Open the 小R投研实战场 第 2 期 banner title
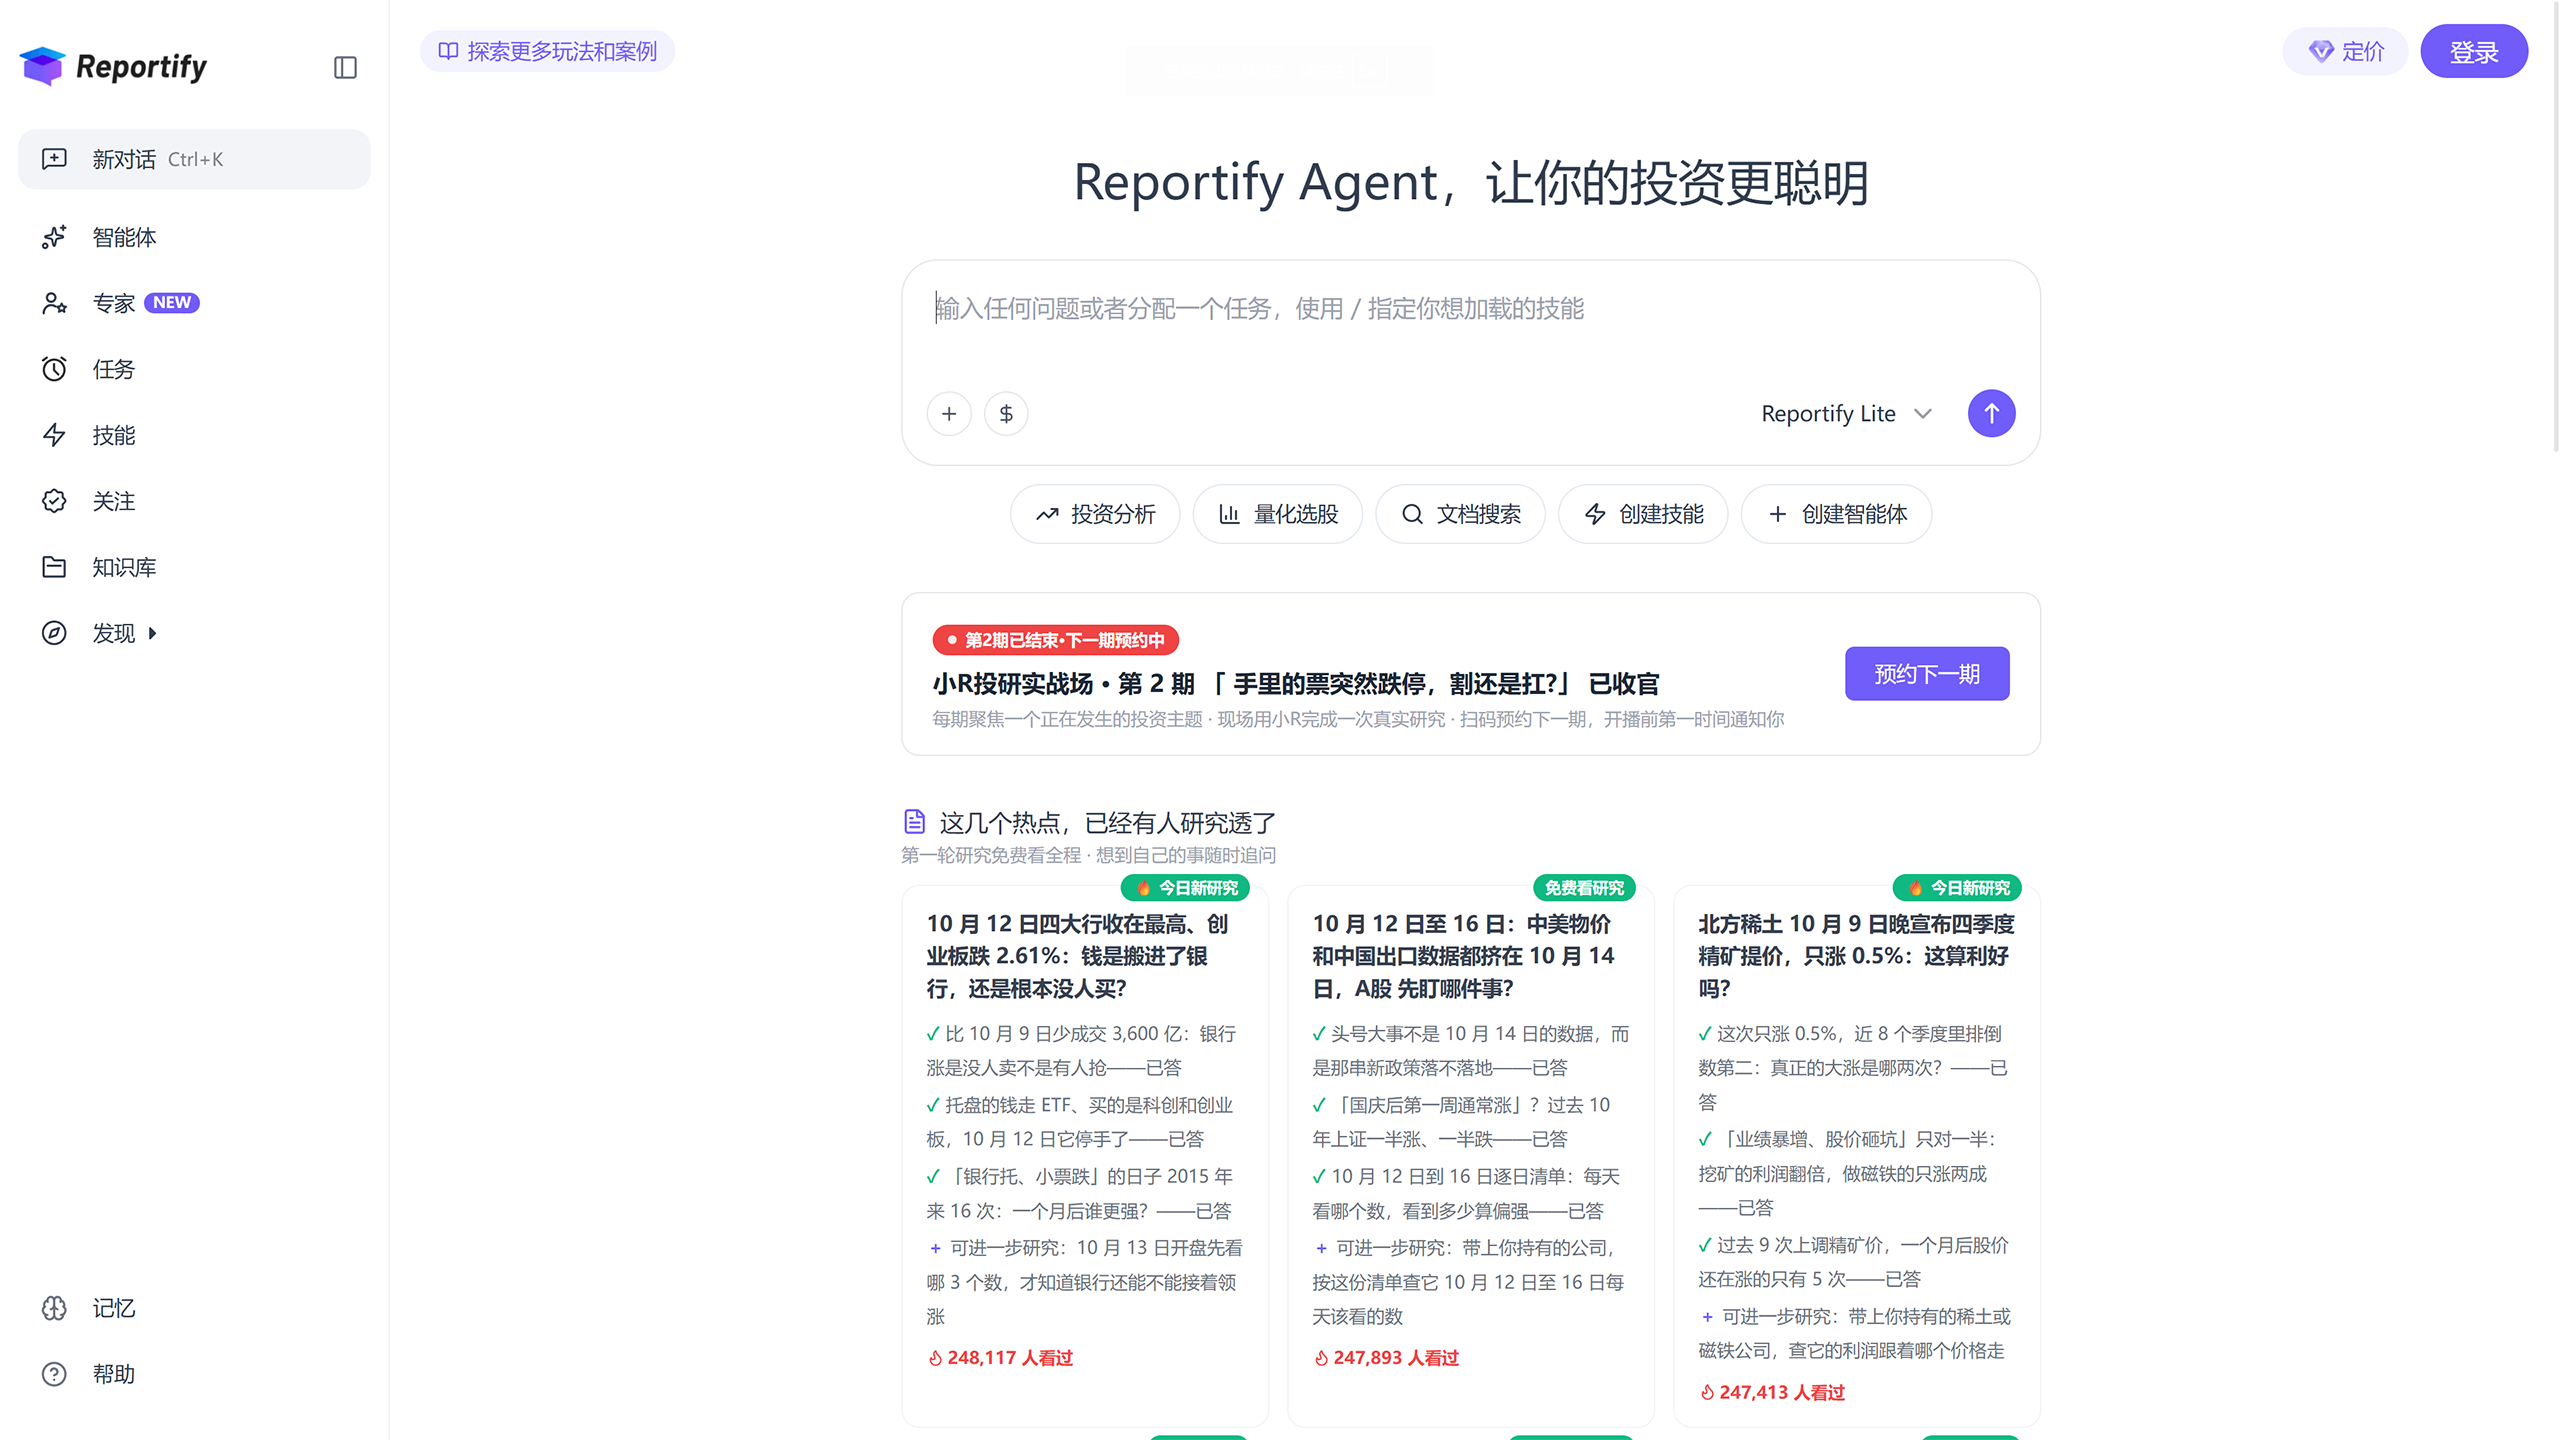Screen dimensions: 2560x1440 1296,684
